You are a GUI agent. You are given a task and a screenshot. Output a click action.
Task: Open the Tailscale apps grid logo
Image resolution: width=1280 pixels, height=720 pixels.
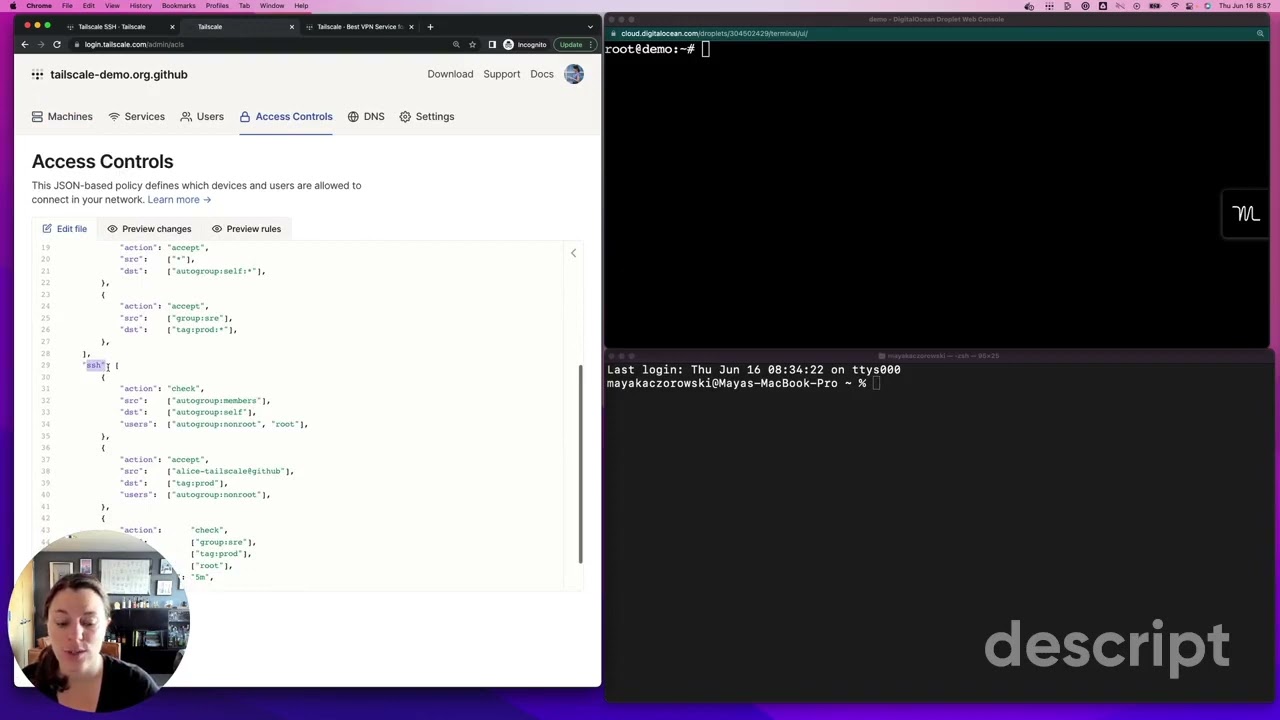pyautogui.click(x=37, y=74)
